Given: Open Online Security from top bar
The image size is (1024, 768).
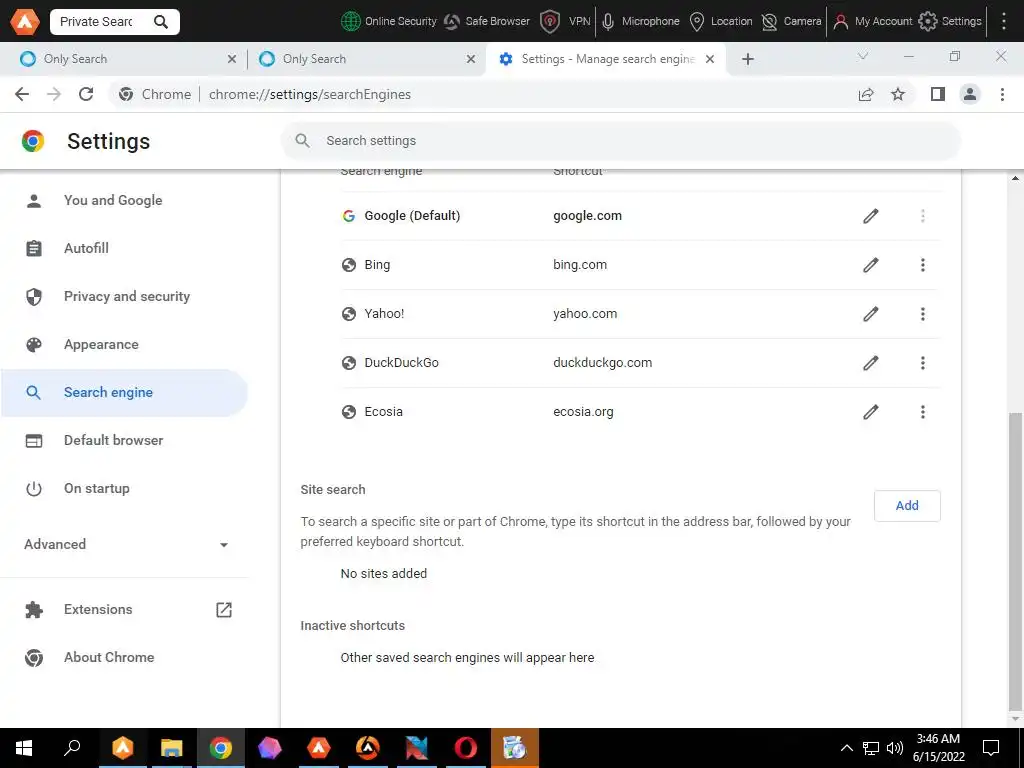Looking at the screenshot, I should (389, 22).
